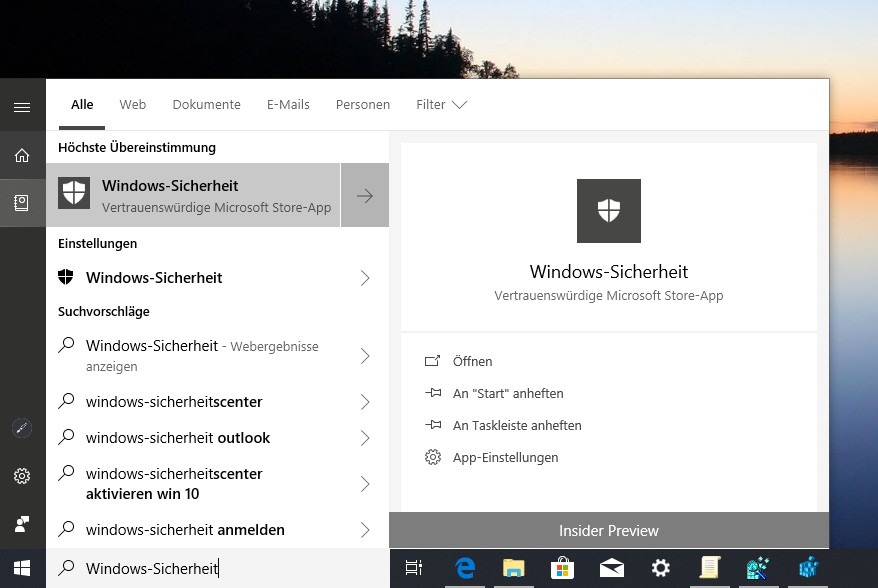Open the notepad scroll icon on taskbar

click(709, 568)
